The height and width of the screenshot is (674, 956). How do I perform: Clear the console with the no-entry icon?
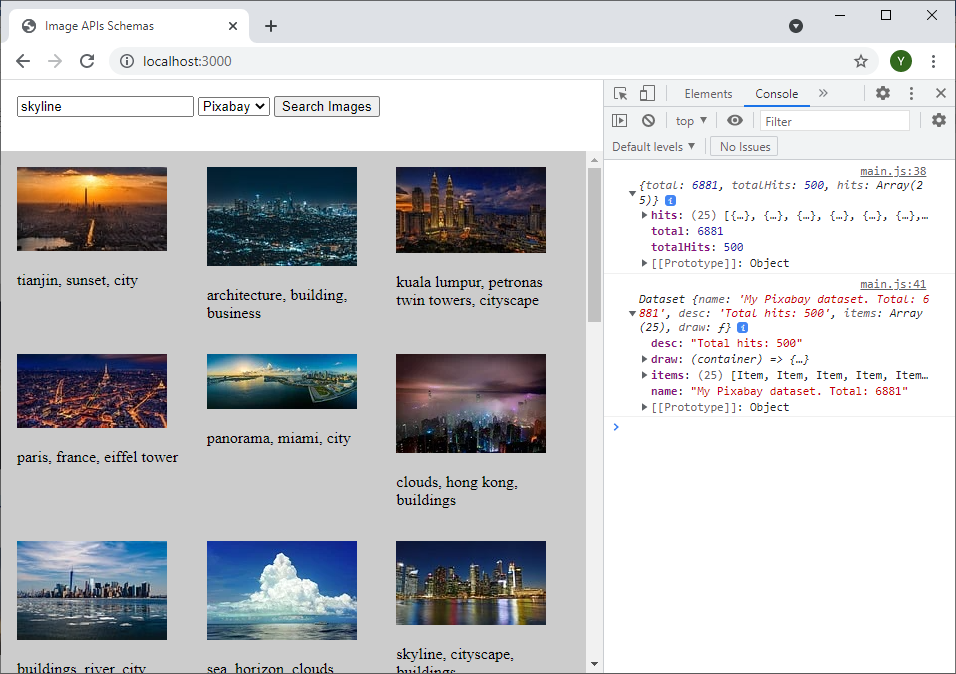[x=649, y=119]
